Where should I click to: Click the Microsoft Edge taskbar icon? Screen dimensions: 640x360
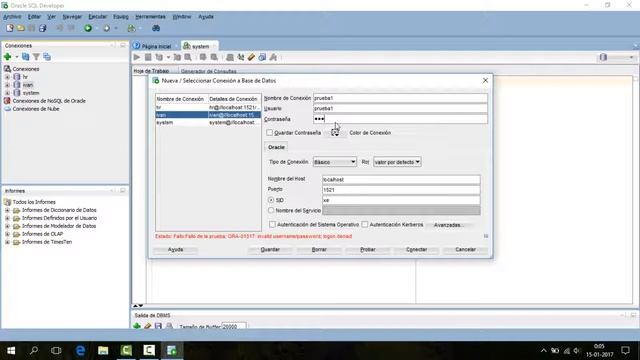(80, 350)
